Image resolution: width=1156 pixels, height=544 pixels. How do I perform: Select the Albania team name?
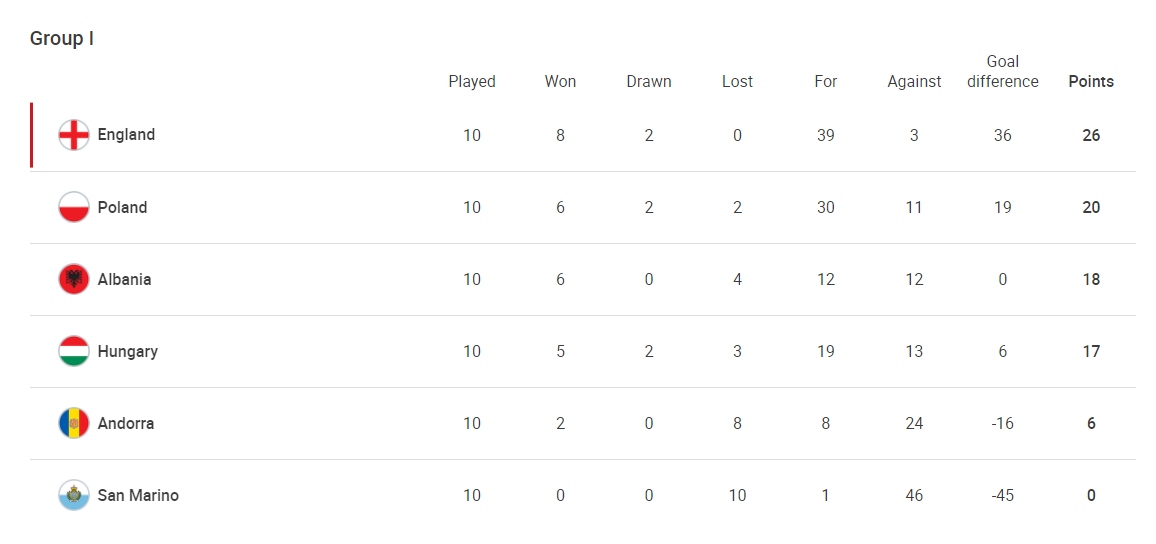click(x=125, y=279)
